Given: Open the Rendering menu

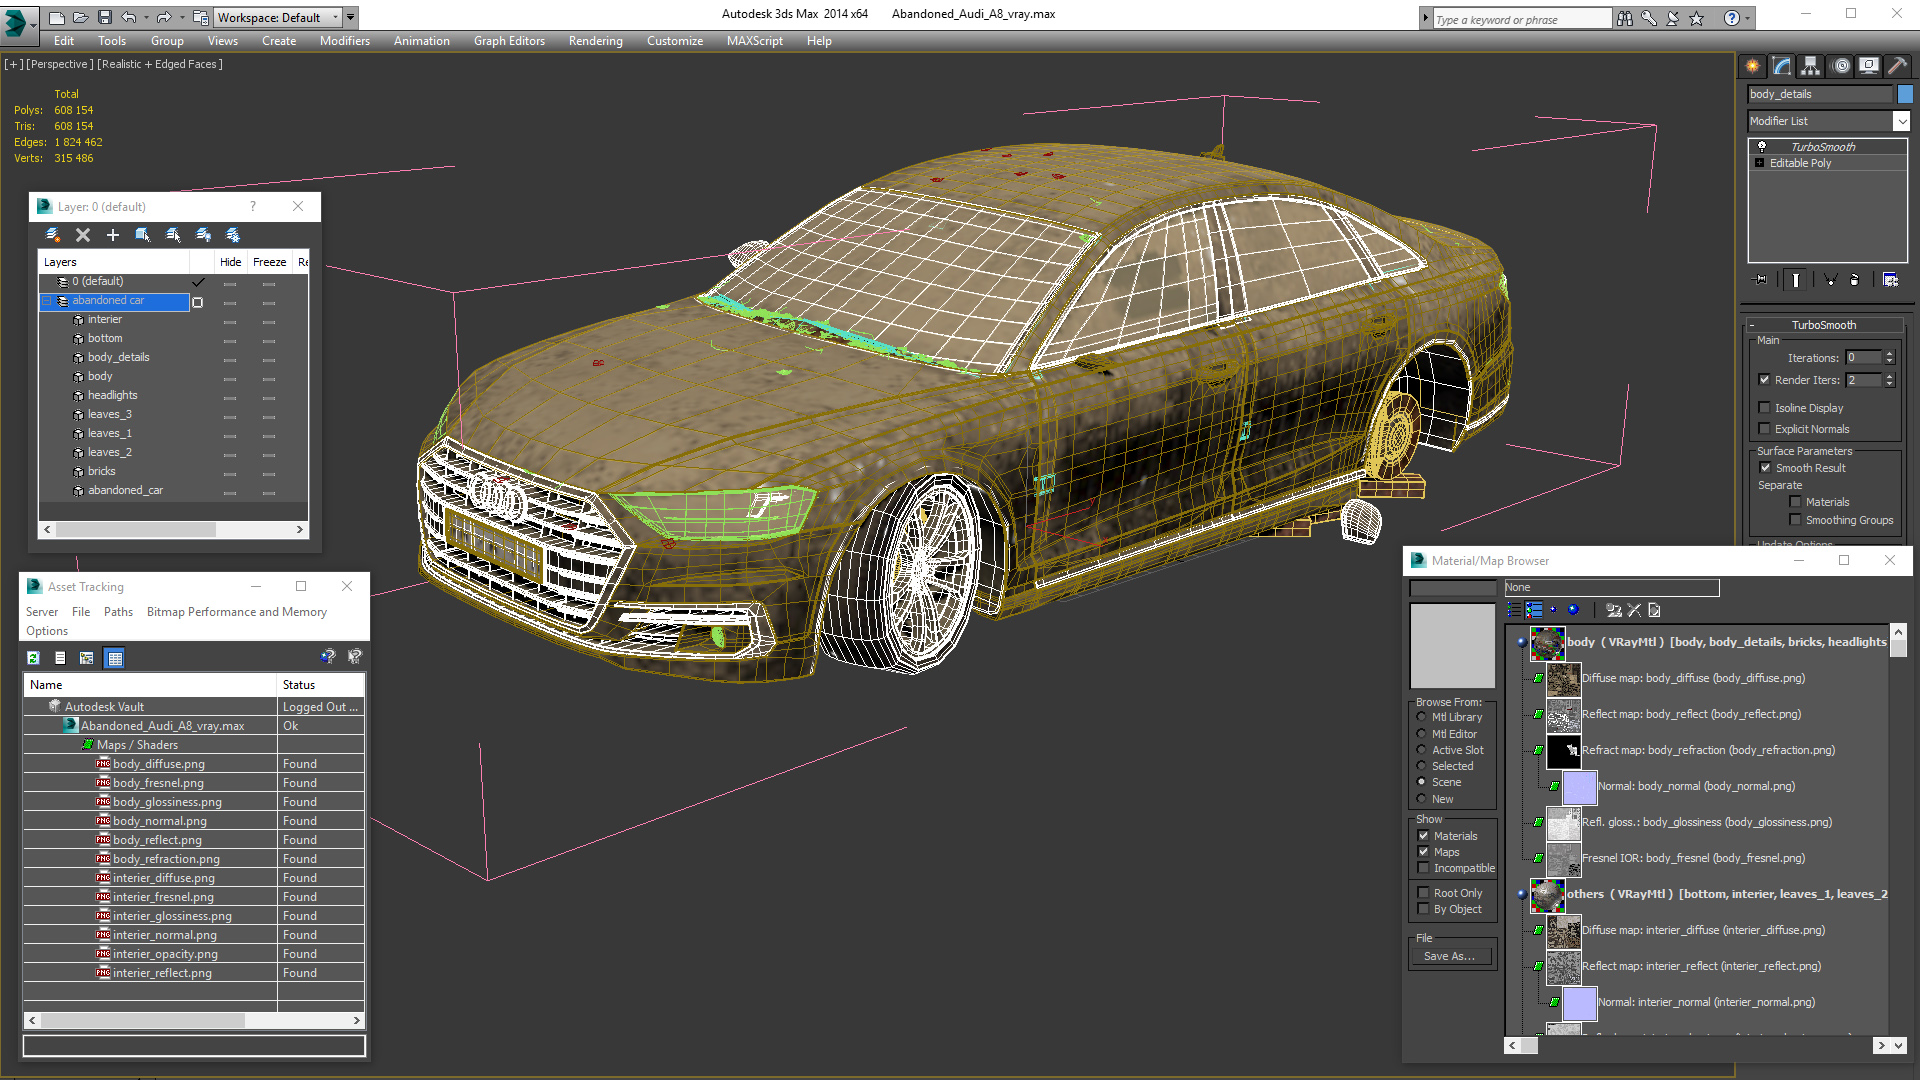Looking at the screenshot, I should point(596,41).
